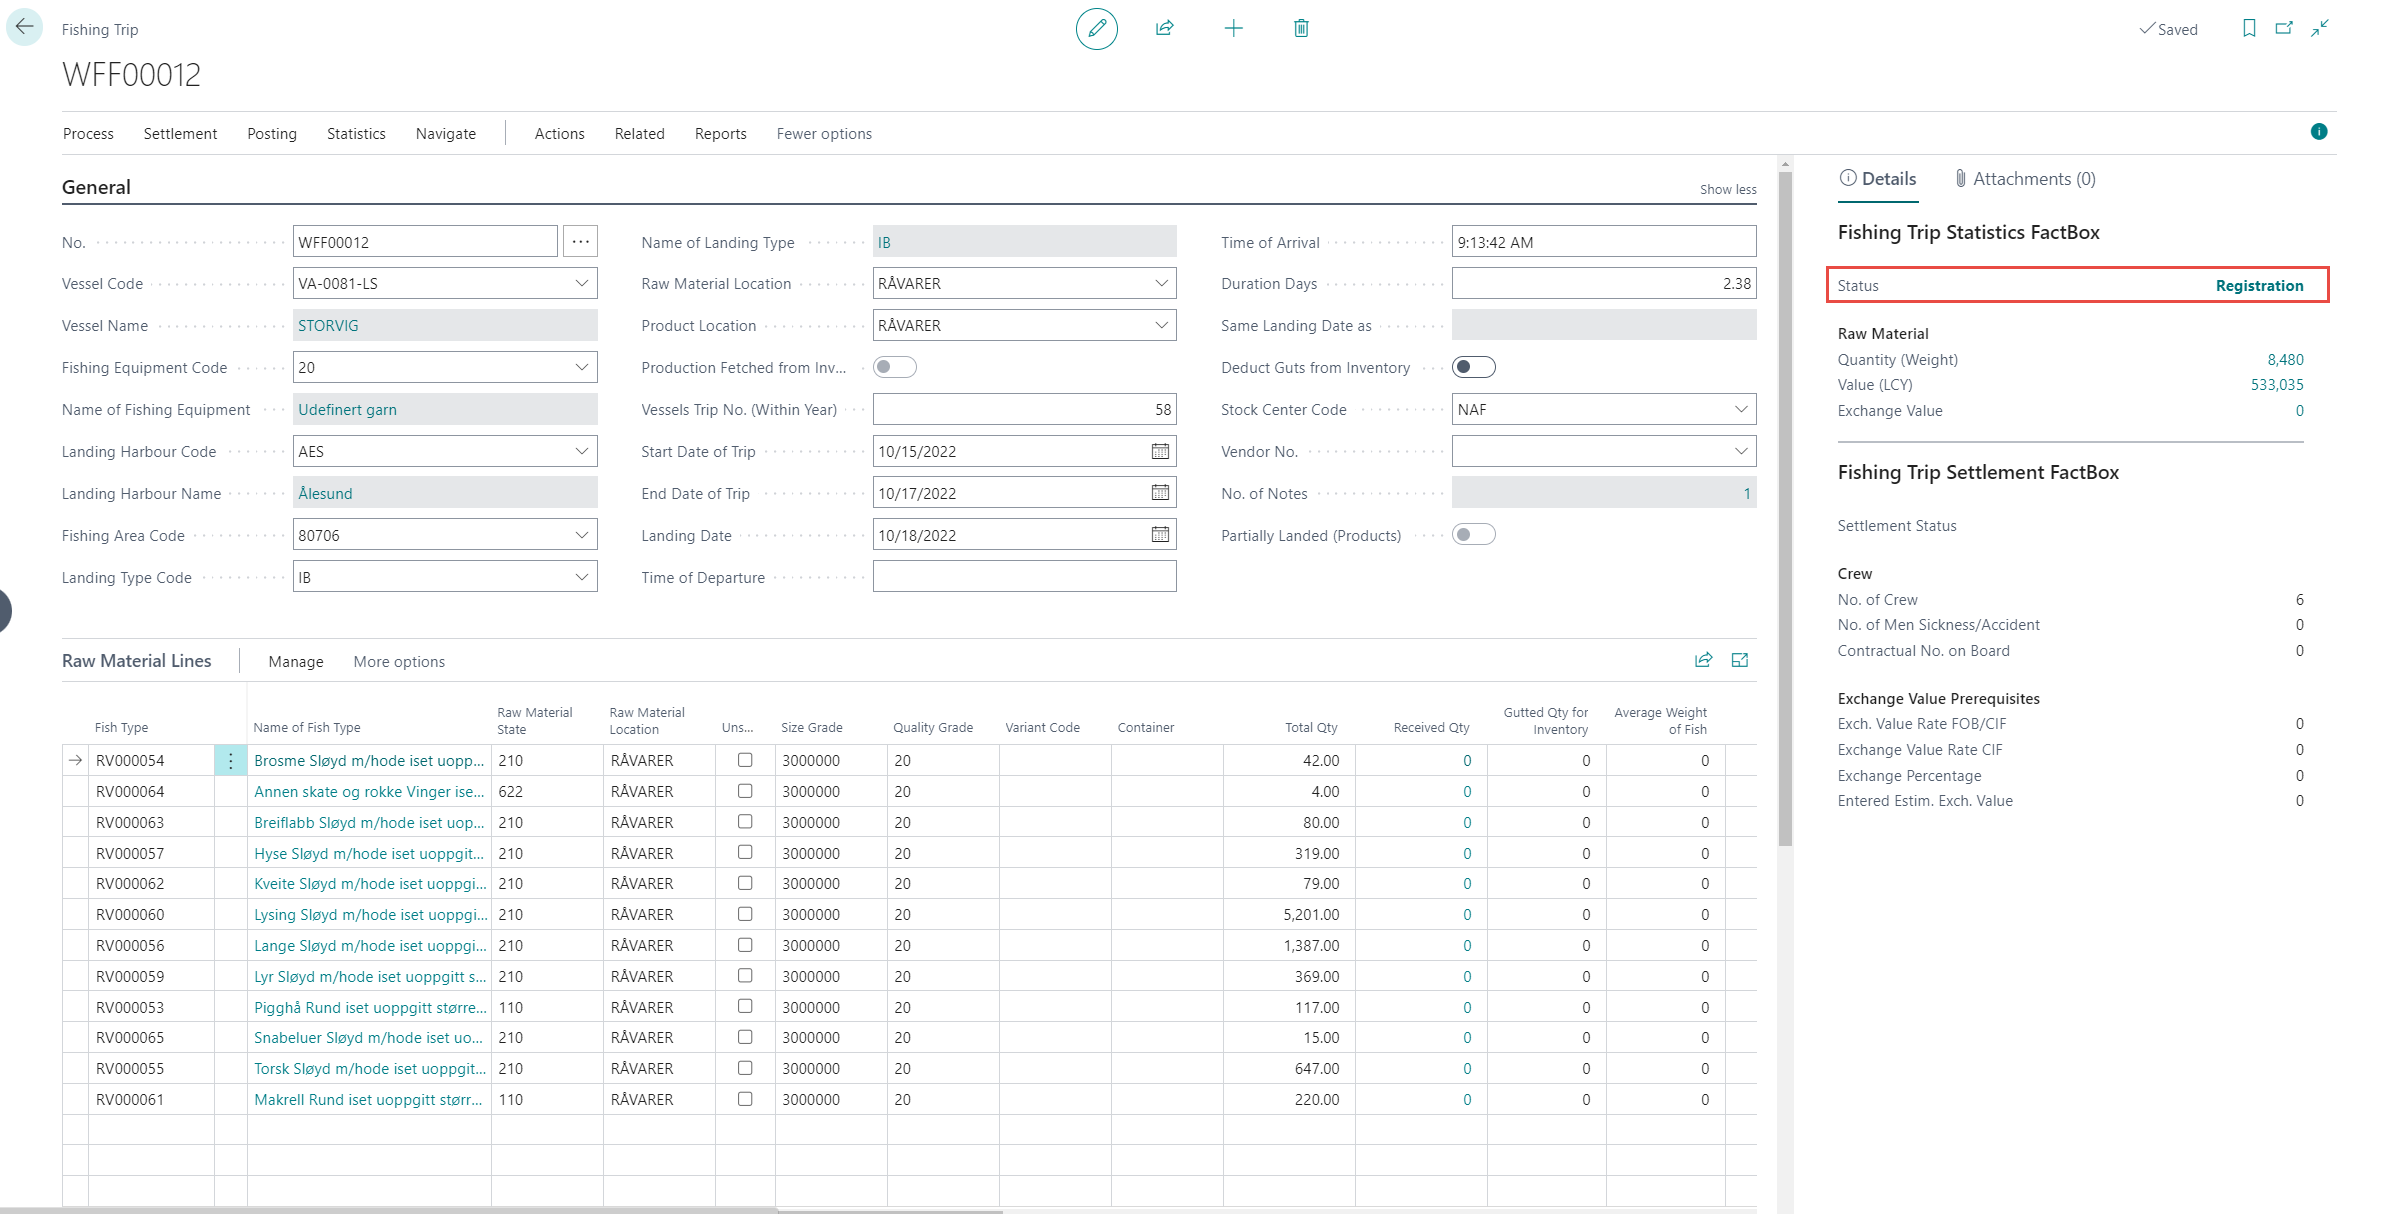
Task: Expand the Vessel Code dropdown
Action: (x=581, y=284)
